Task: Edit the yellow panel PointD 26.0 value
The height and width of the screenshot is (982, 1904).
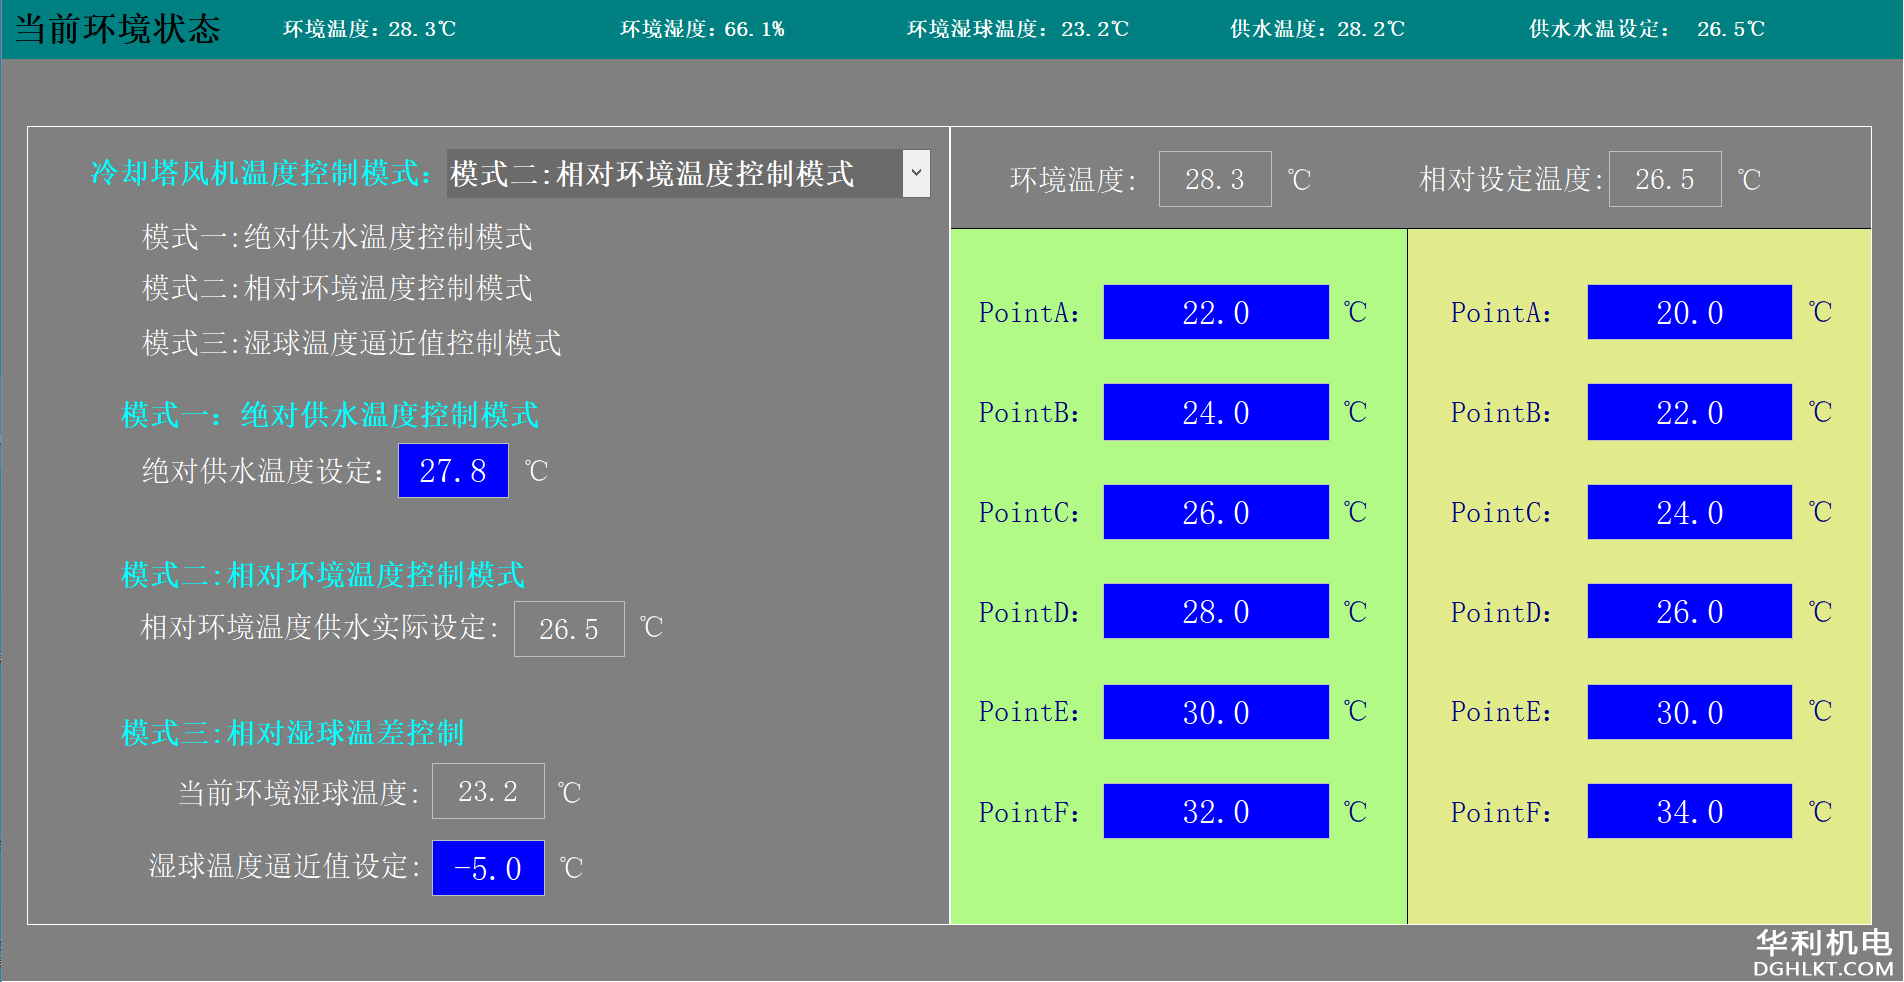Action: pyautogui.click(x=1689, y=611)
